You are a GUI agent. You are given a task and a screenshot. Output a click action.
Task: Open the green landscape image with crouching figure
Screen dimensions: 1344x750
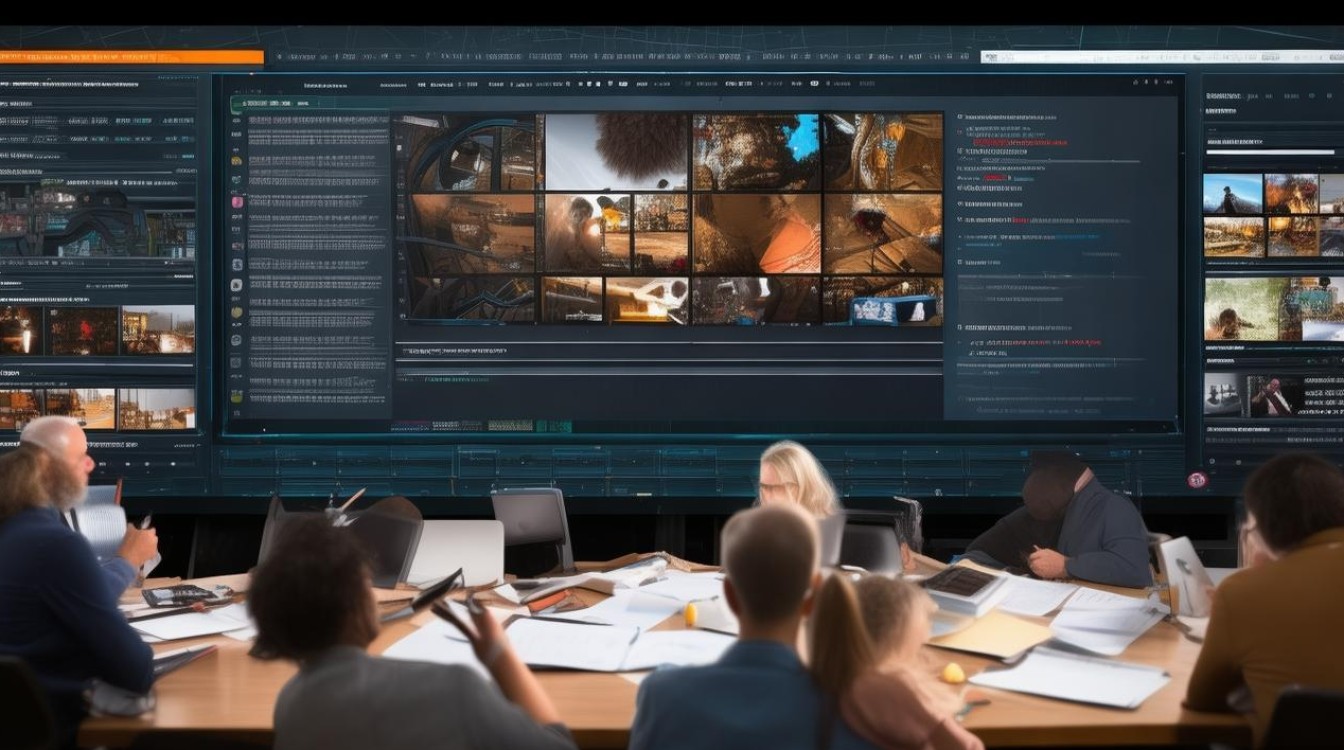point(1242,309)
